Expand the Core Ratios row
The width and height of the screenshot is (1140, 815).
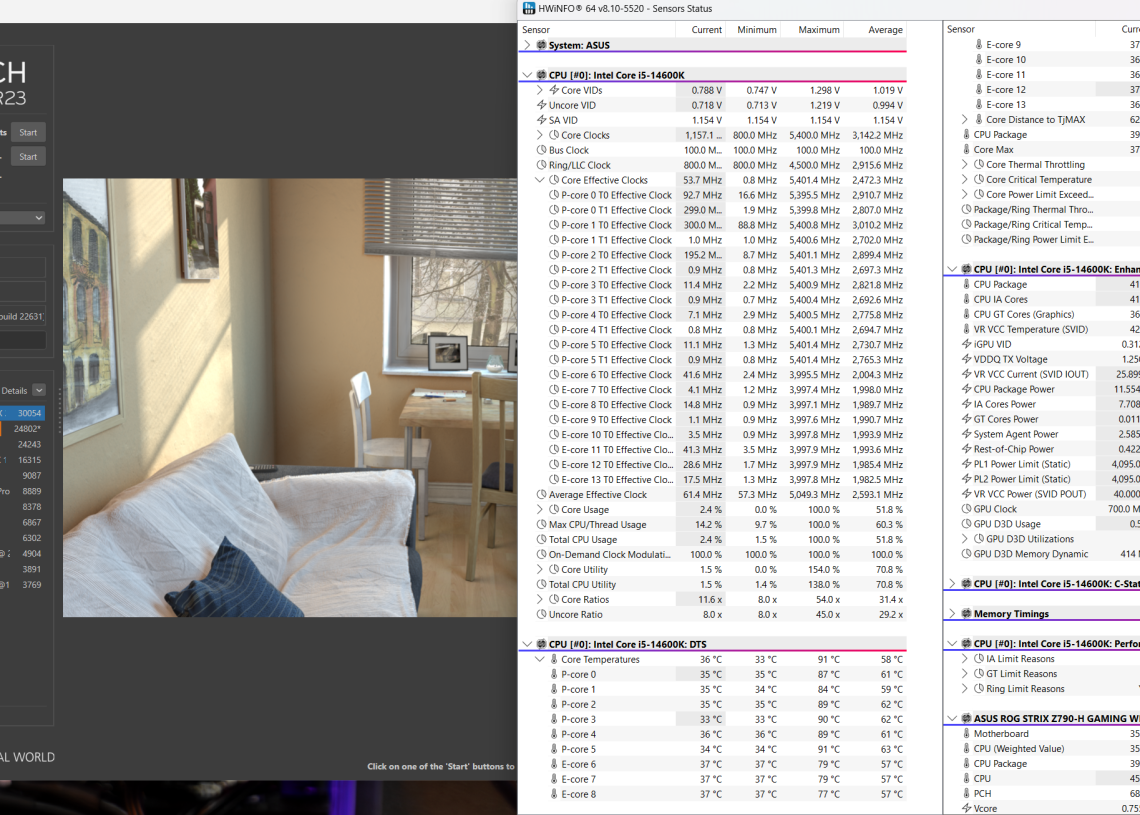click(x=539, y=600)
